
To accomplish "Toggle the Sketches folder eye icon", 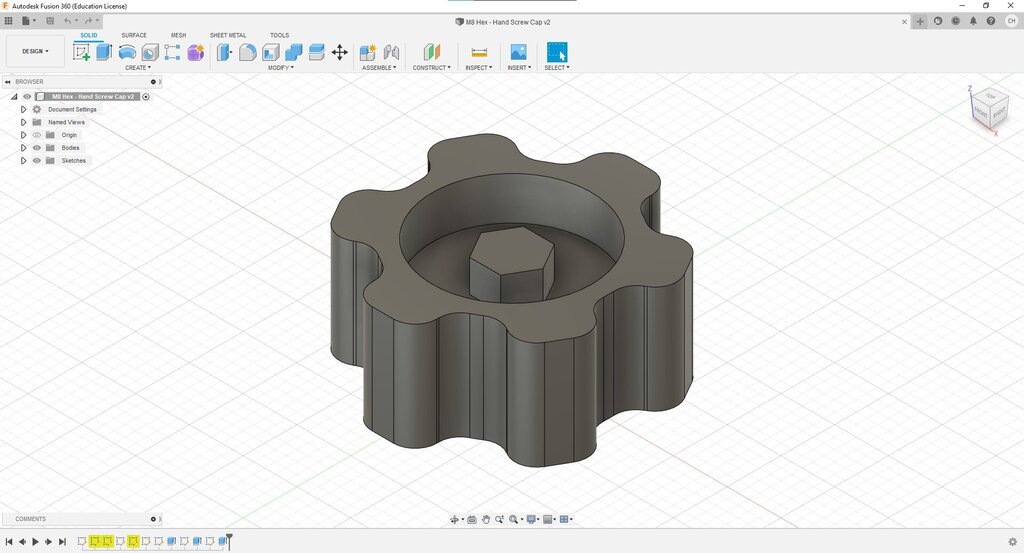I will point(37,161).
